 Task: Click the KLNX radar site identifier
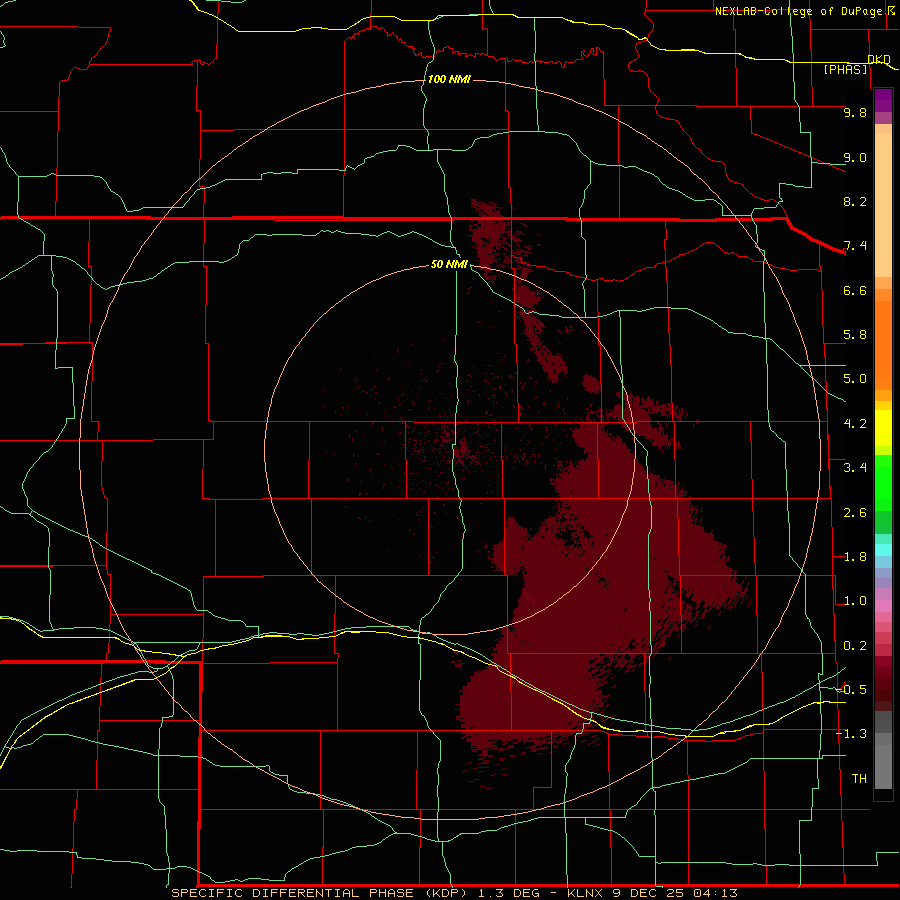(x=585, y=893)
